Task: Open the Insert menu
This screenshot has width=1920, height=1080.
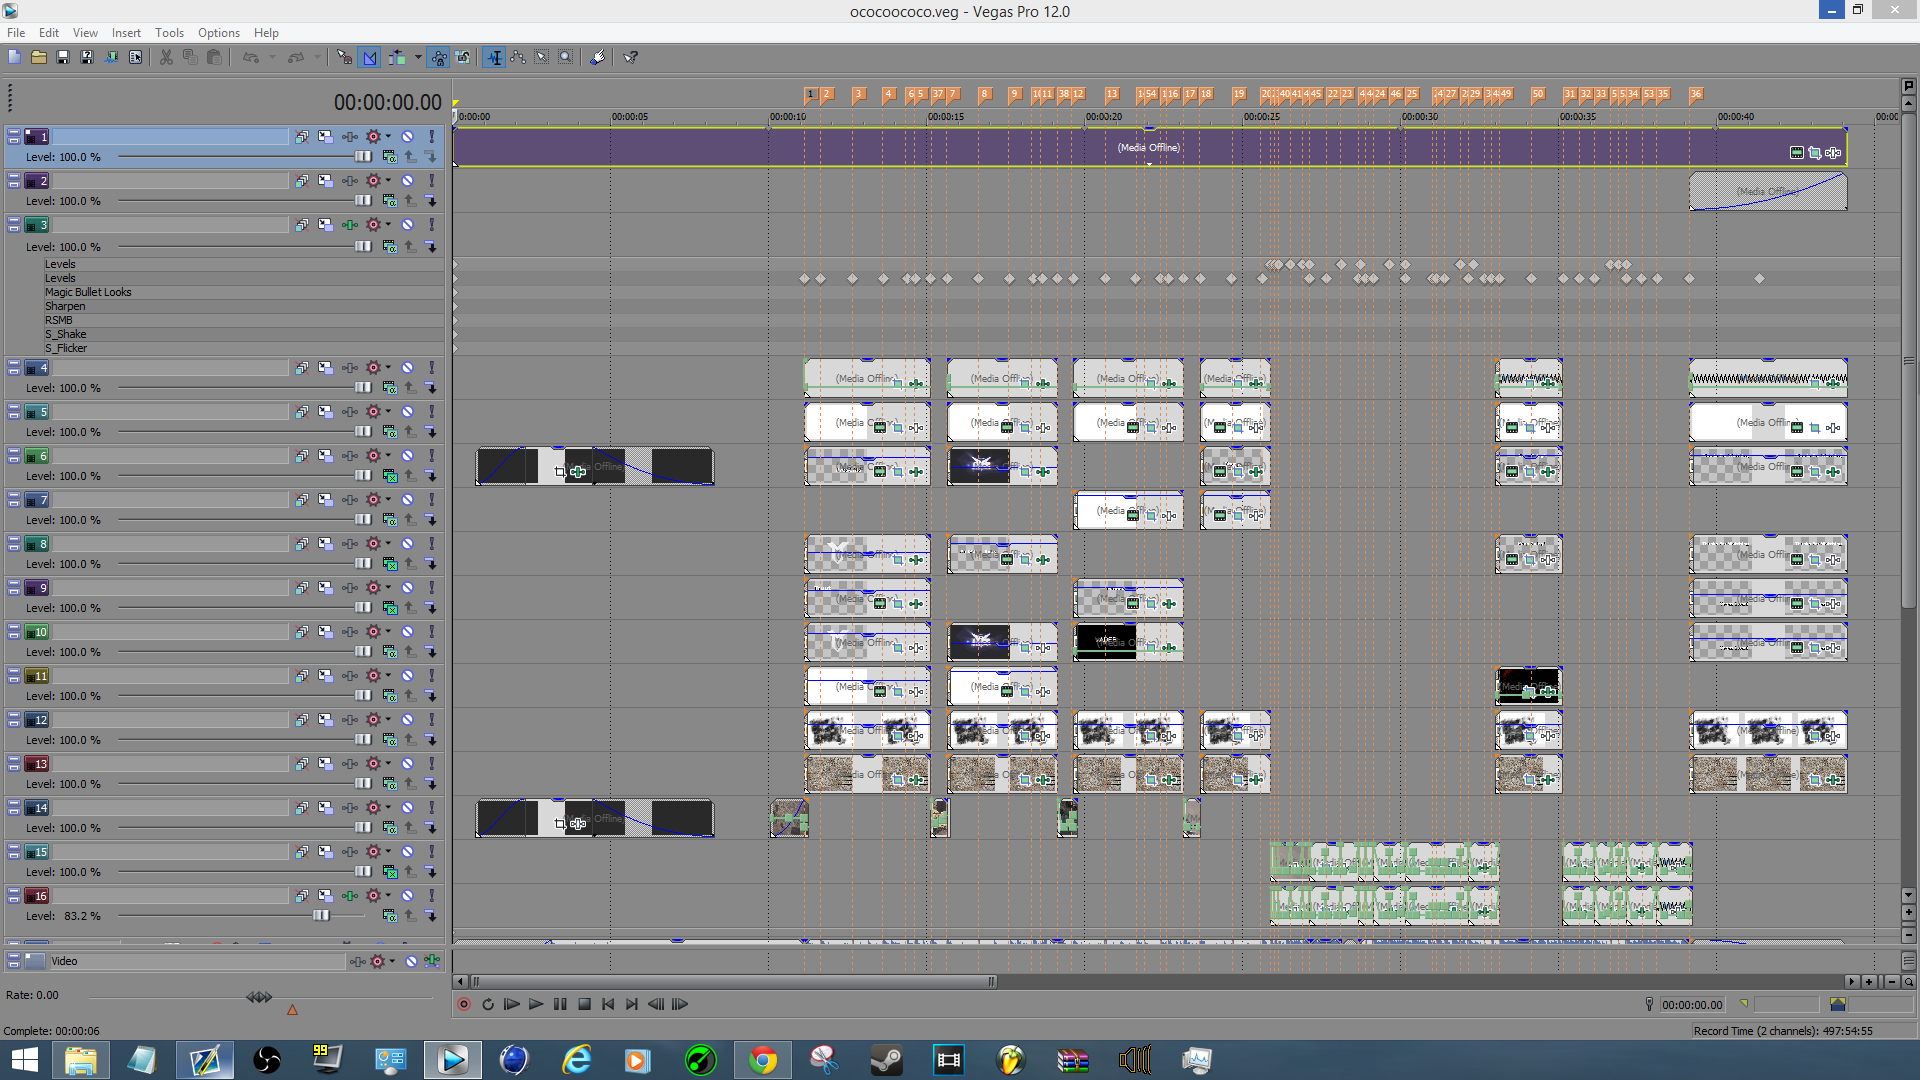Action: point(126,33)
